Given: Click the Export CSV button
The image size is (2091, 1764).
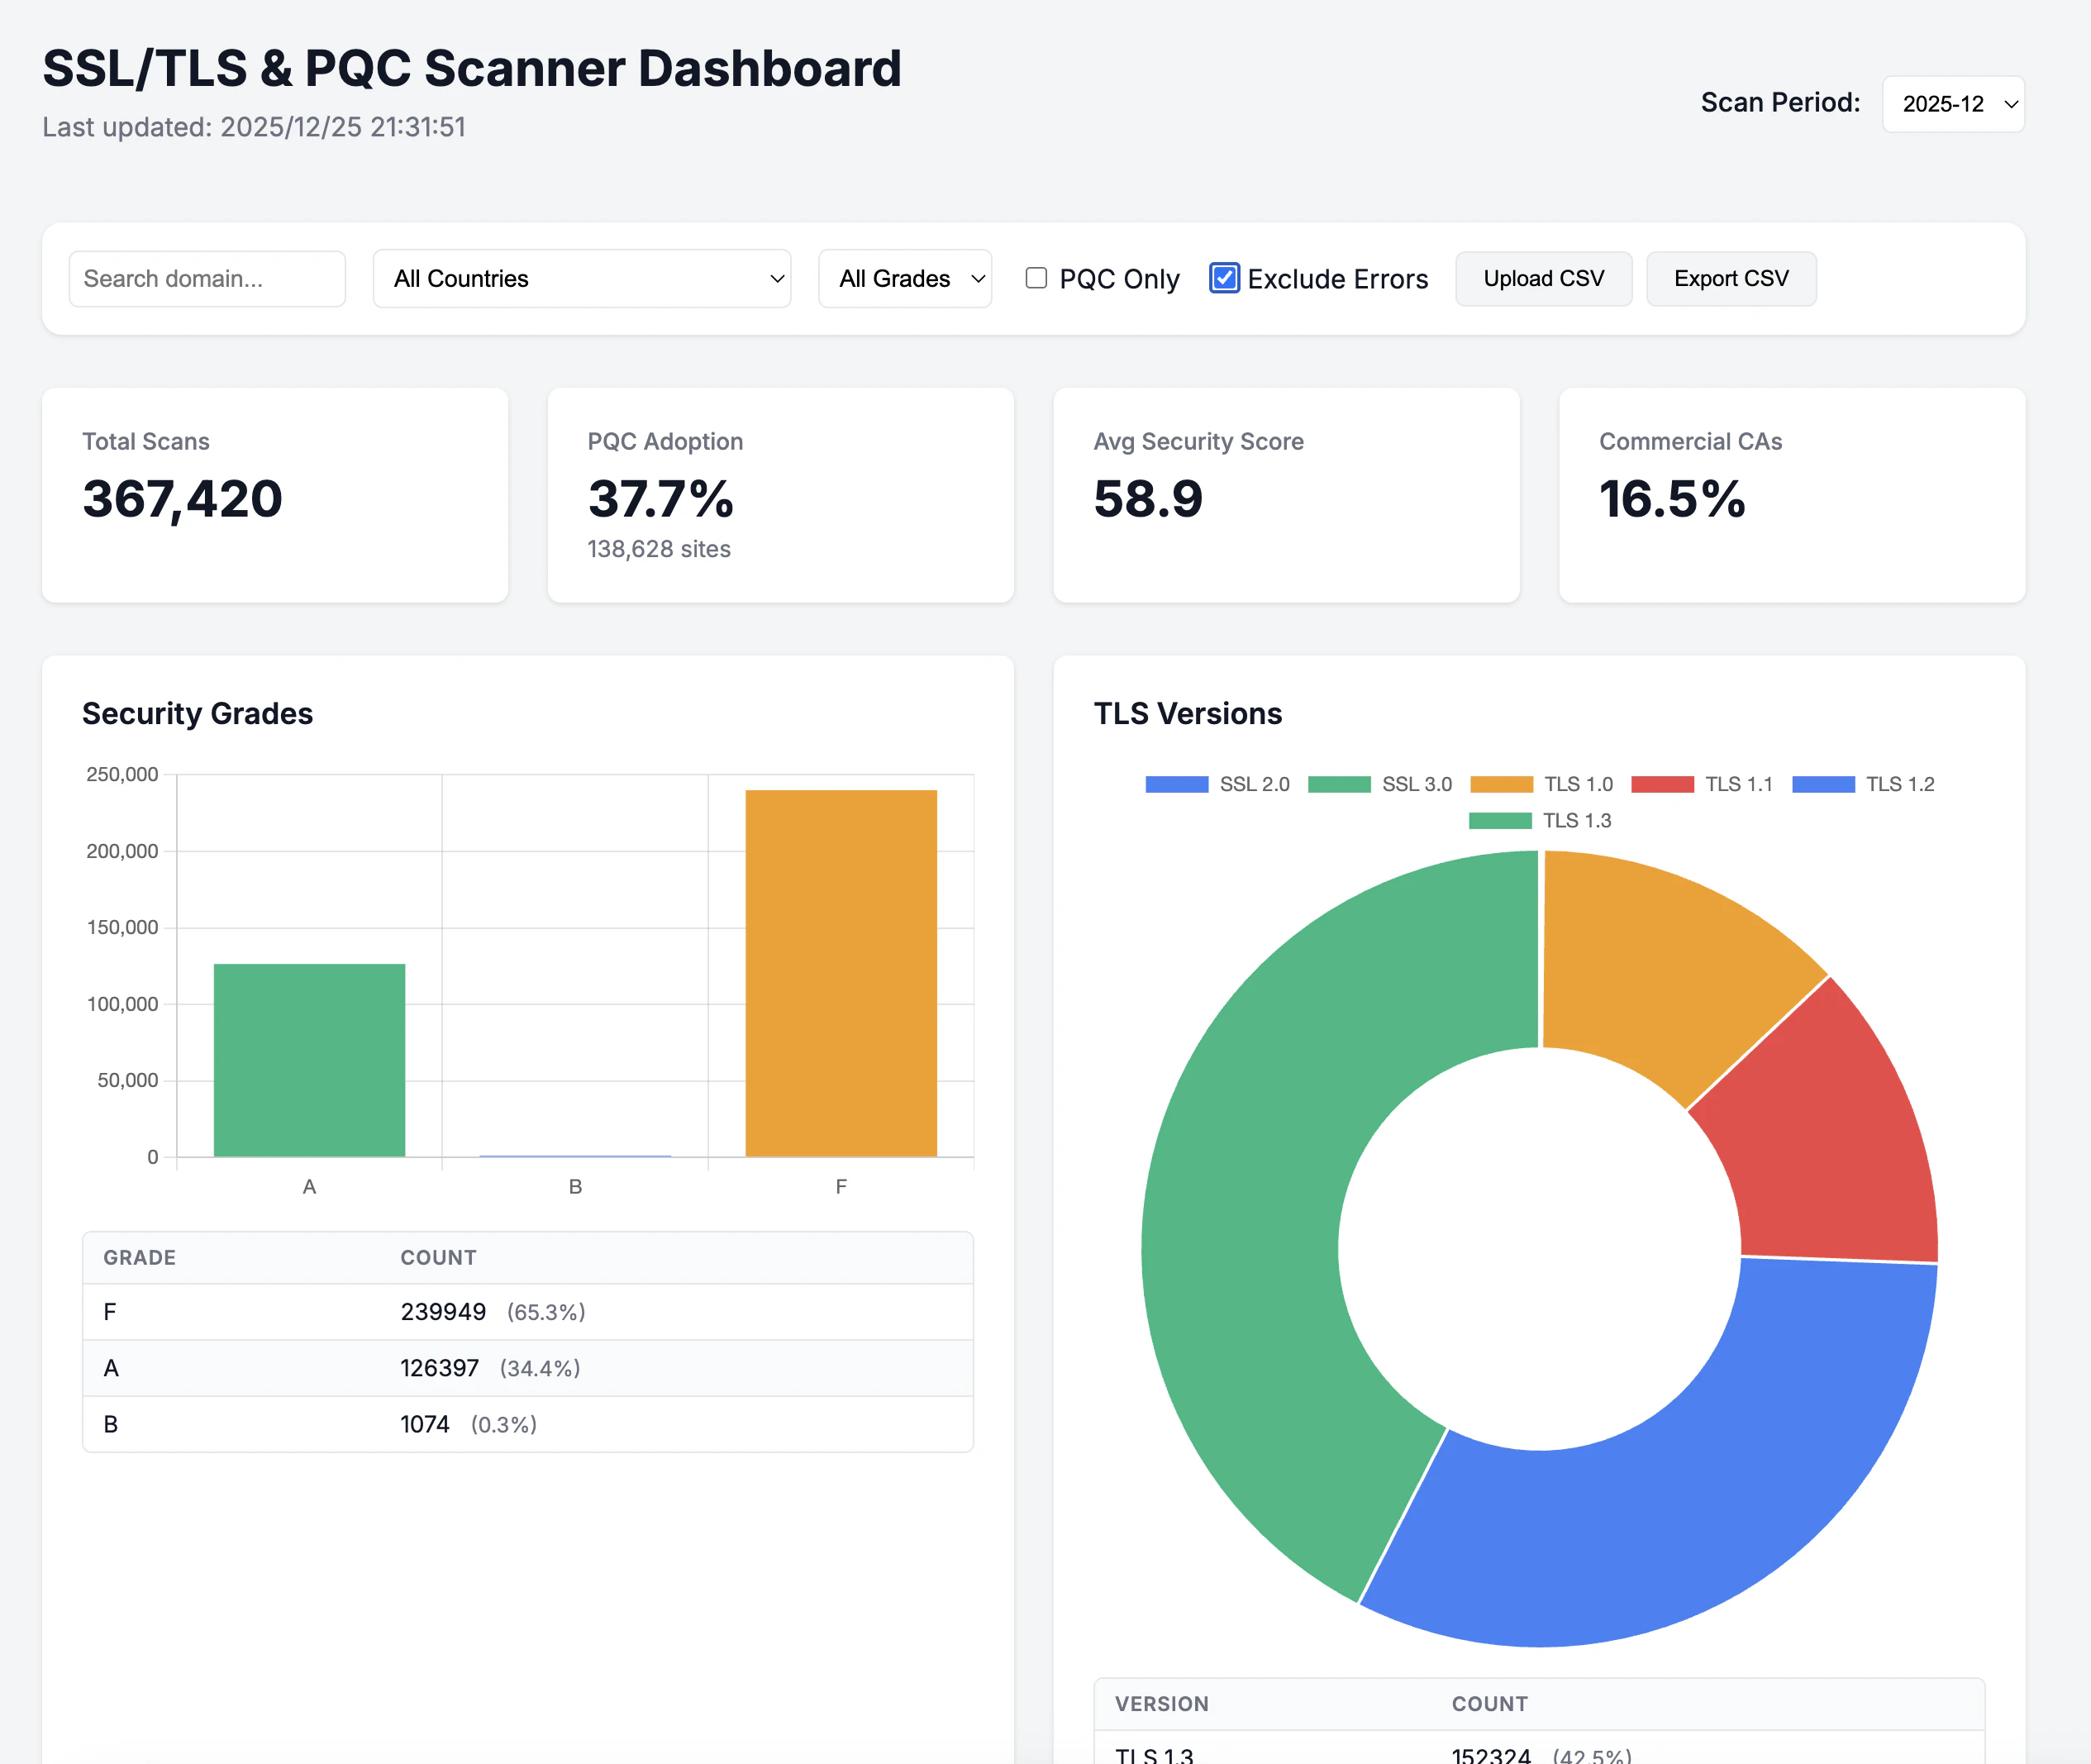Looking at the screenshot, I should pyautogui.click(x=1731, y=279).
